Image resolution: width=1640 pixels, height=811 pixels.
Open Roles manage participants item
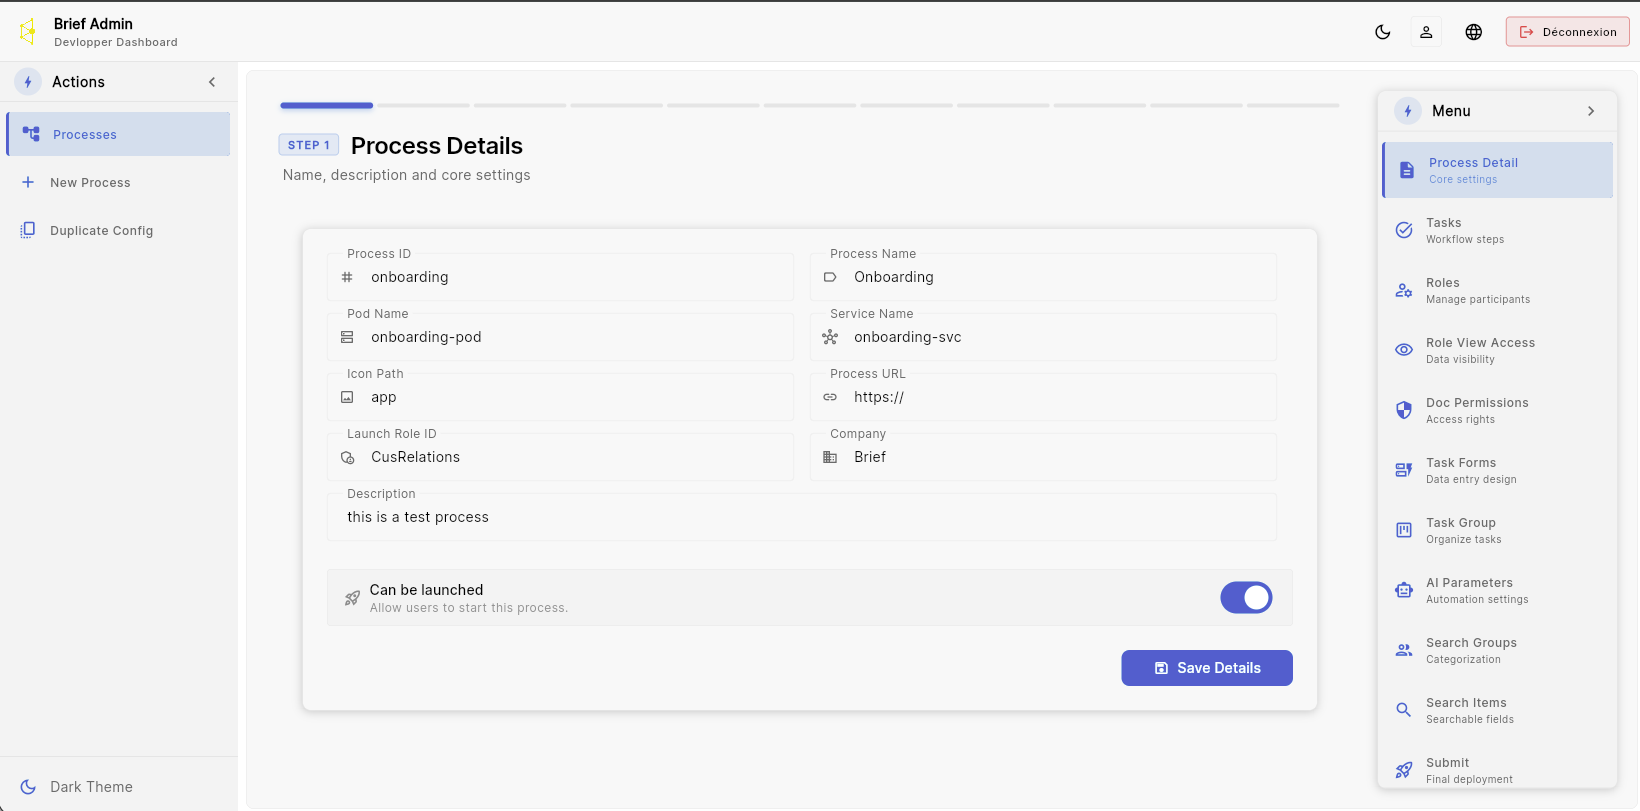(x=1498, y=290)
